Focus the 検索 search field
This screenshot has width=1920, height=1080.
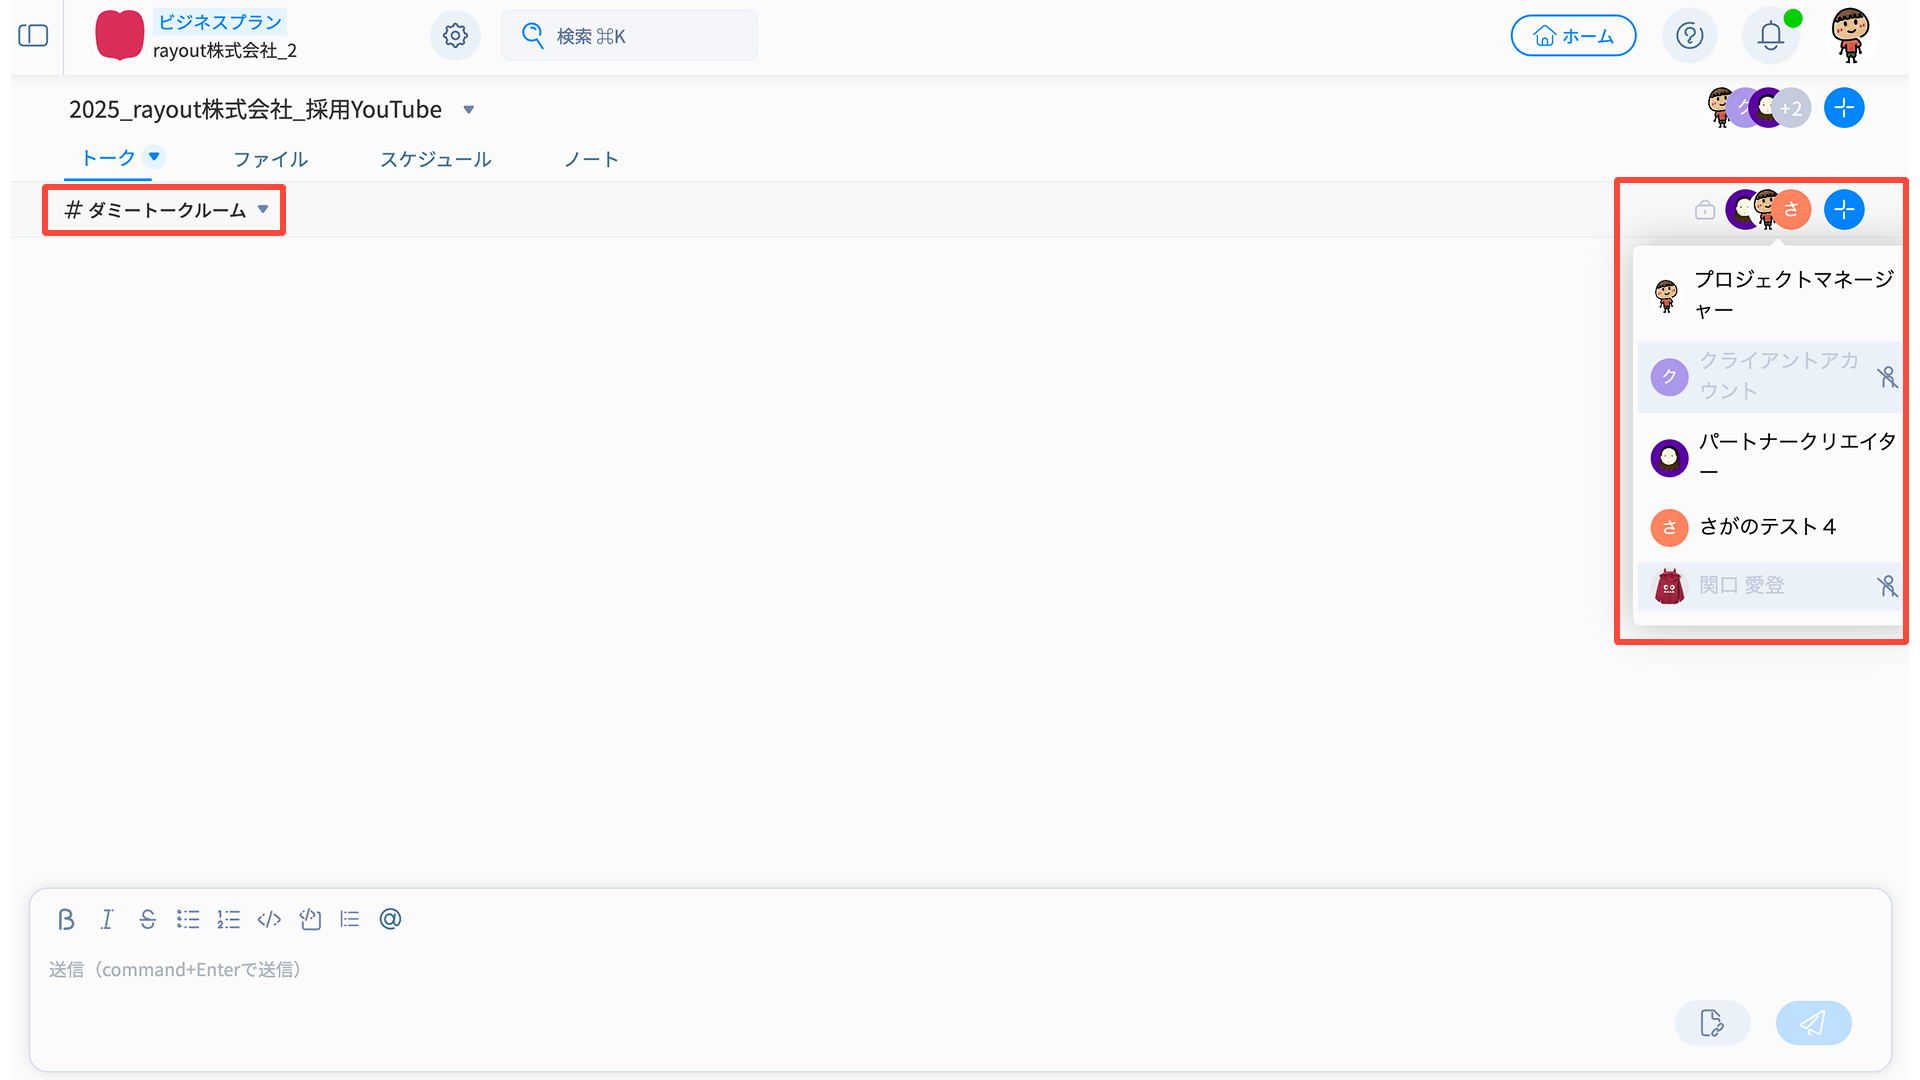(630, 36)
